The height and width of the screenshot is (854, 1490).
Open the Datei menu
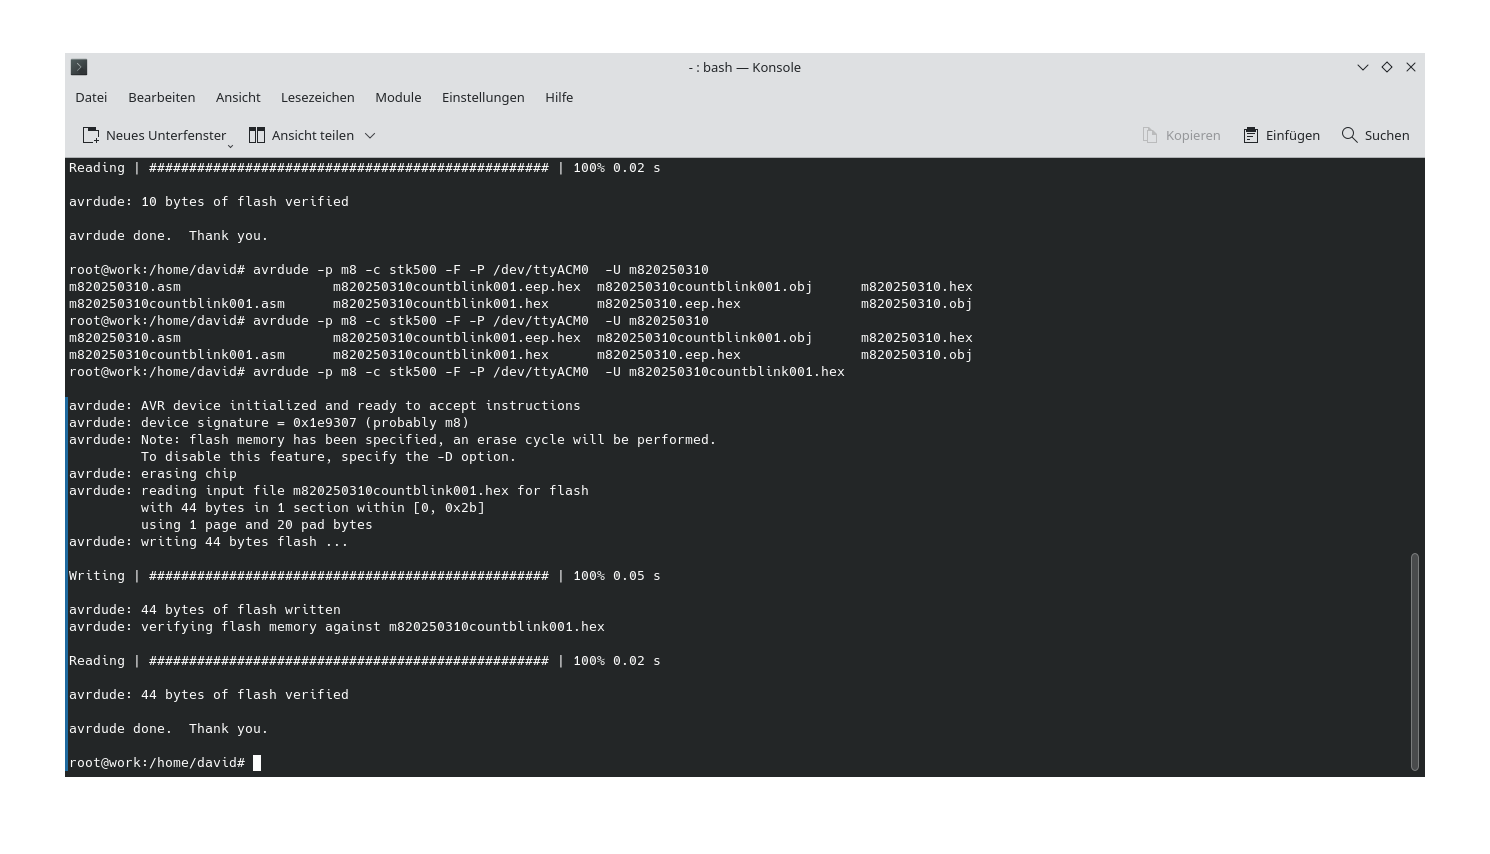click(90, 97)
